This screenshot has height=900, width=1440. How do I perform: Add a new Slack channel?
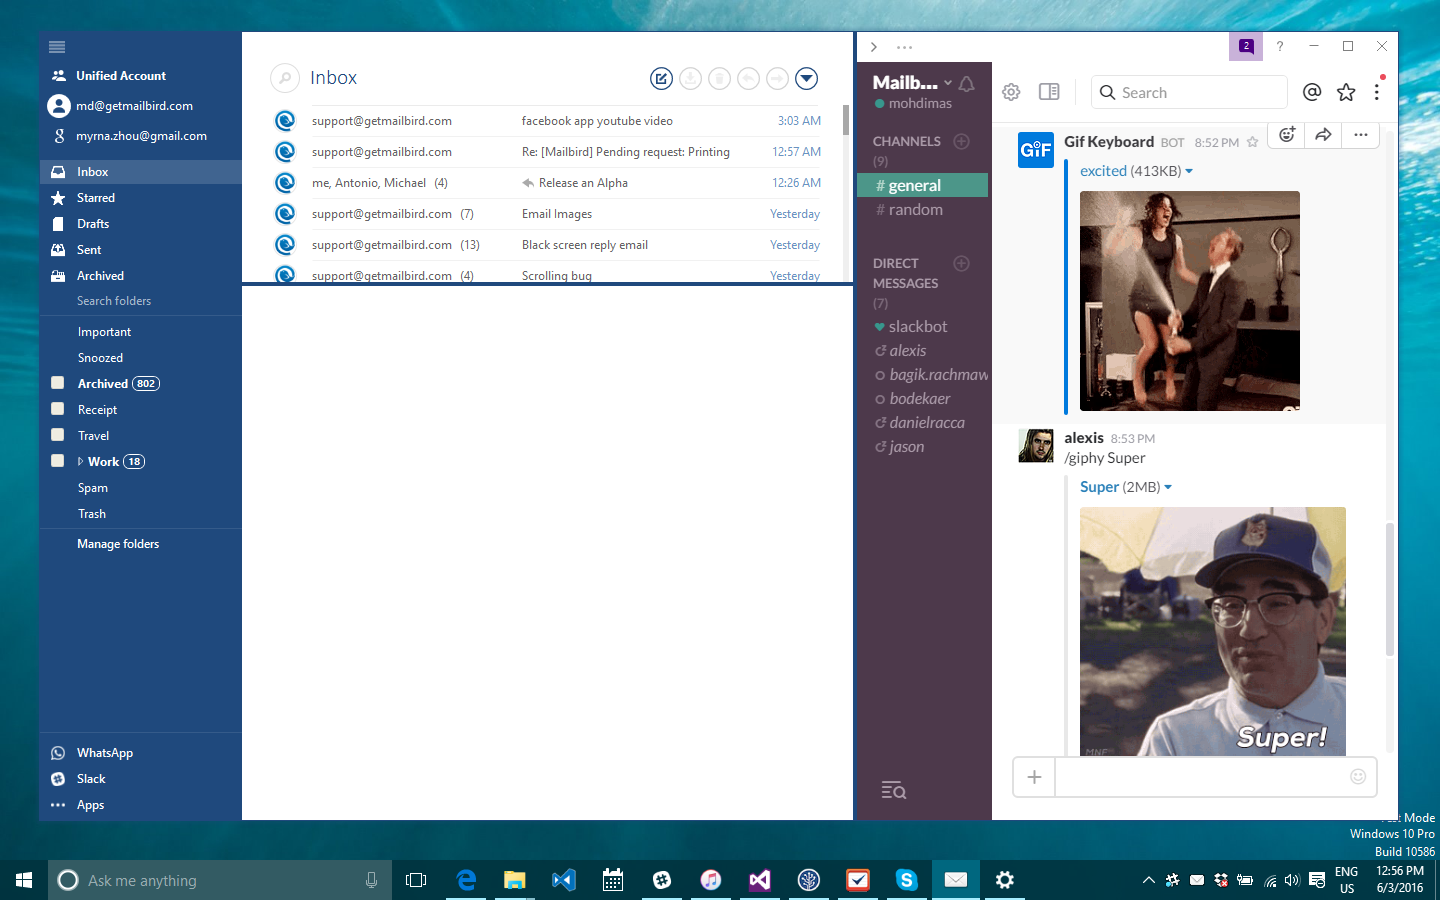[x=961, y=141]
